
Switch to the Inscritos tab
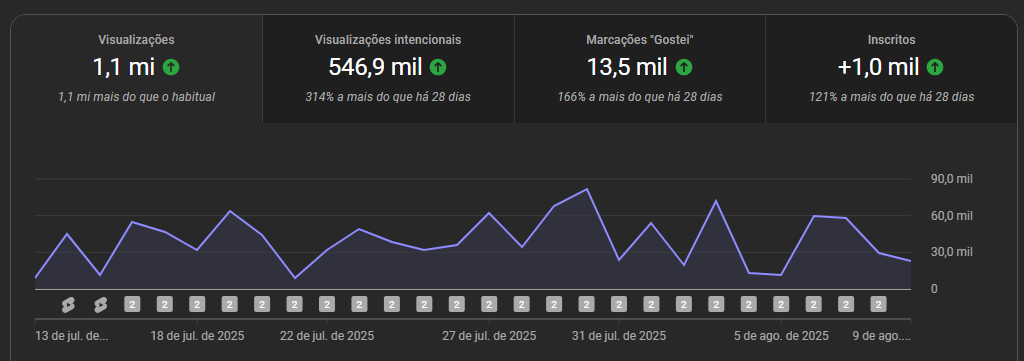[x=891, y=69]
